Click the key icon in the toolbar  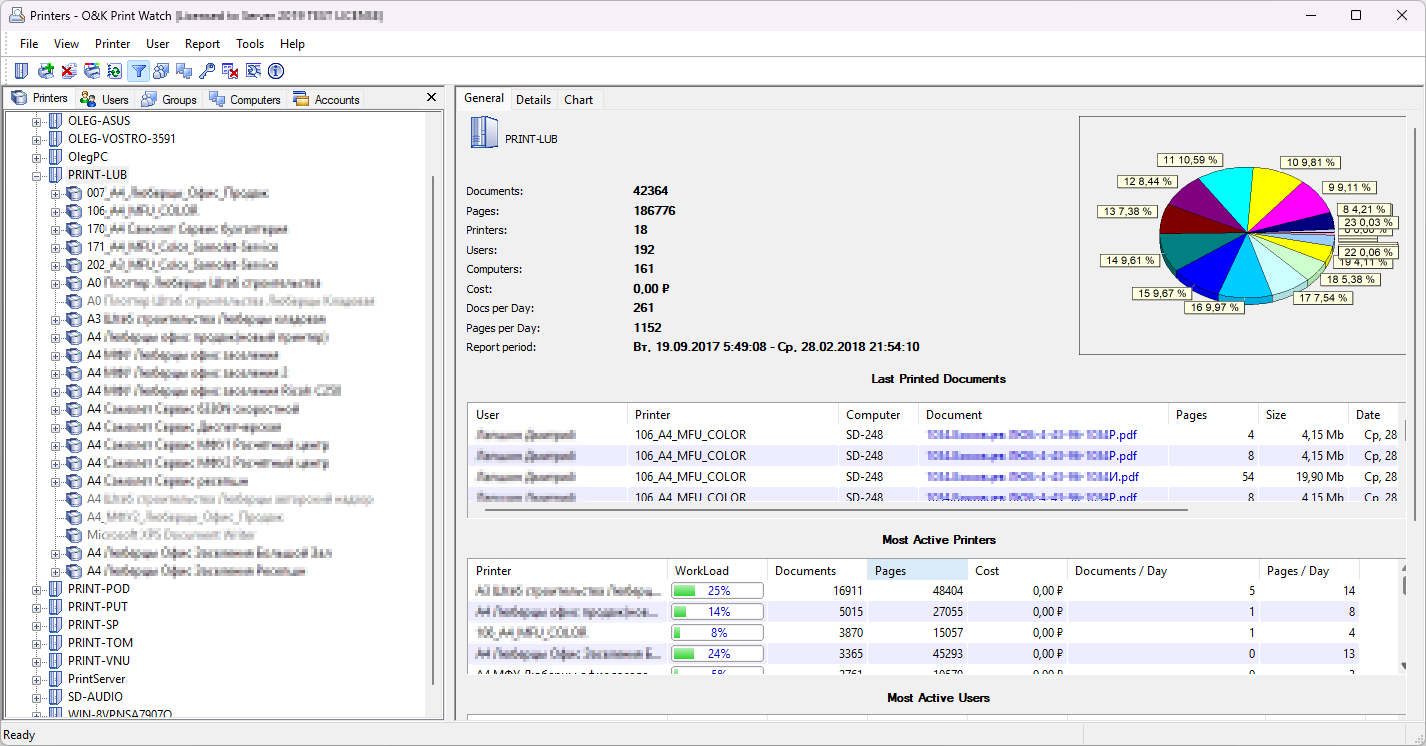206,71
